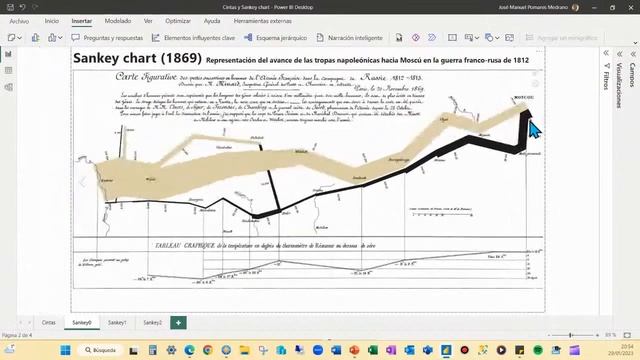640x360 pixels.
Task: Open the Herramientas externas tab
Action: [262, 21]
